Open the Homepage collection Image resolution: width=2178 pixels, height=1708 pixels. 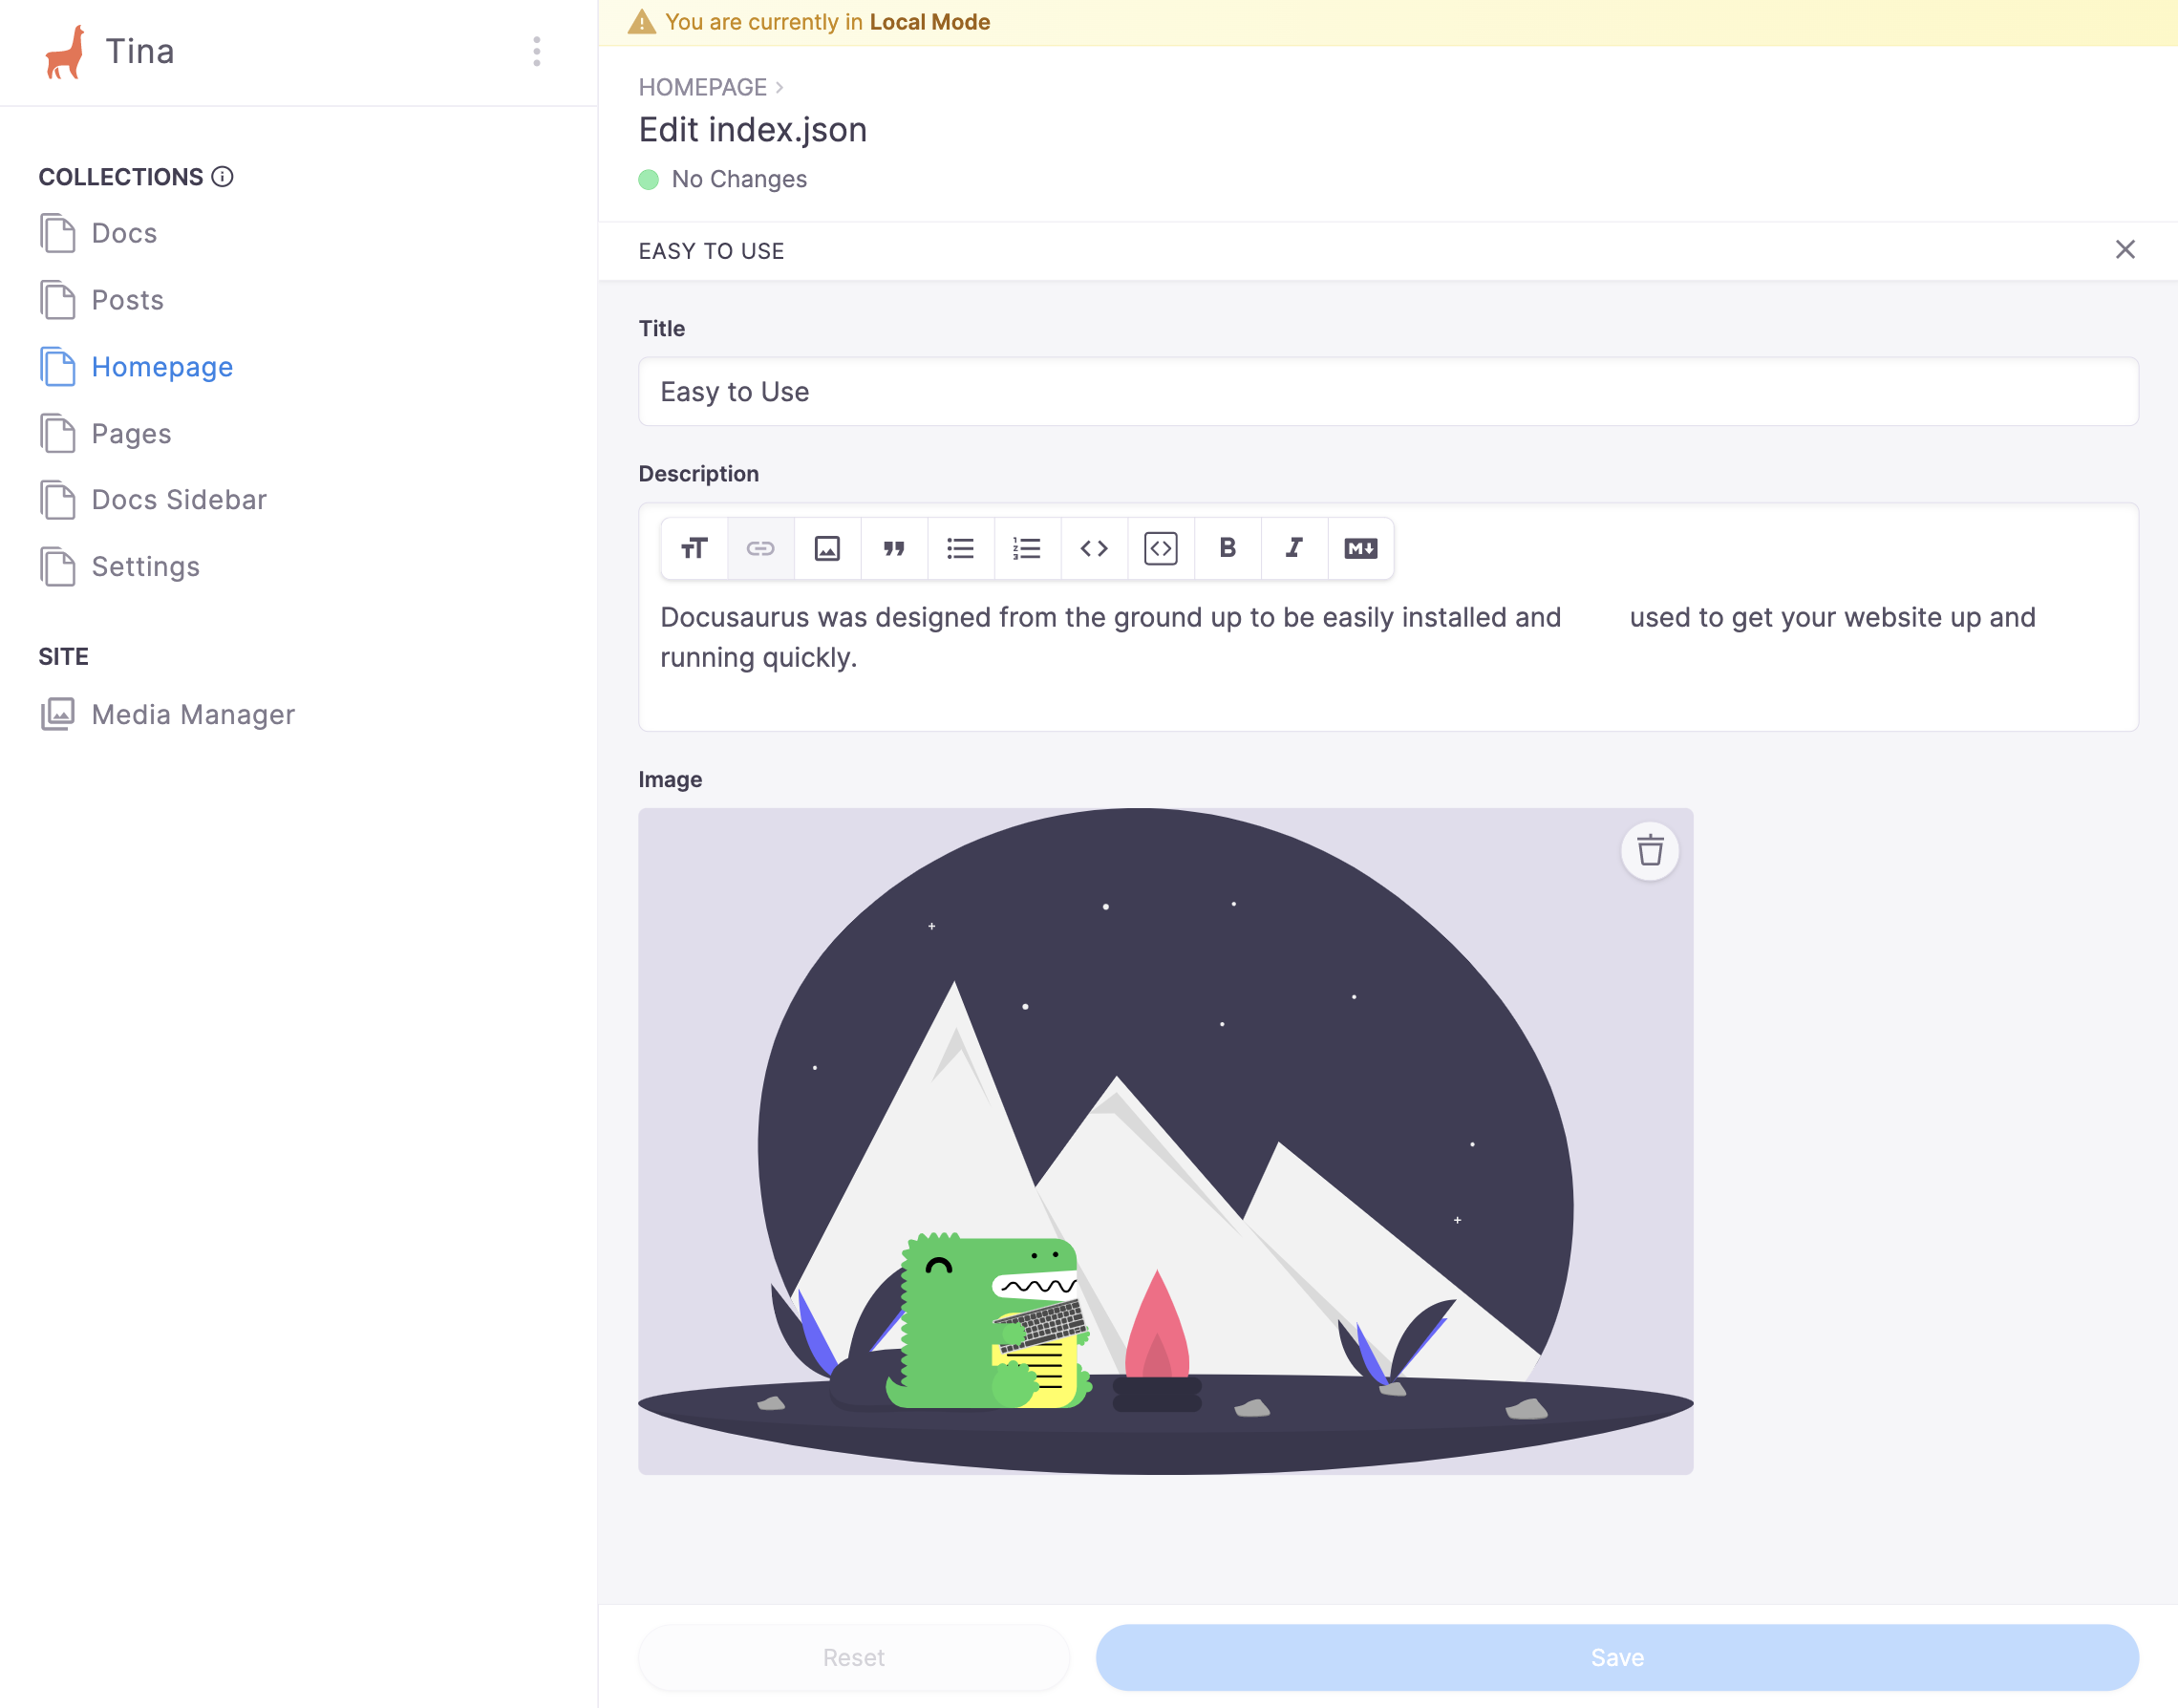160,366
